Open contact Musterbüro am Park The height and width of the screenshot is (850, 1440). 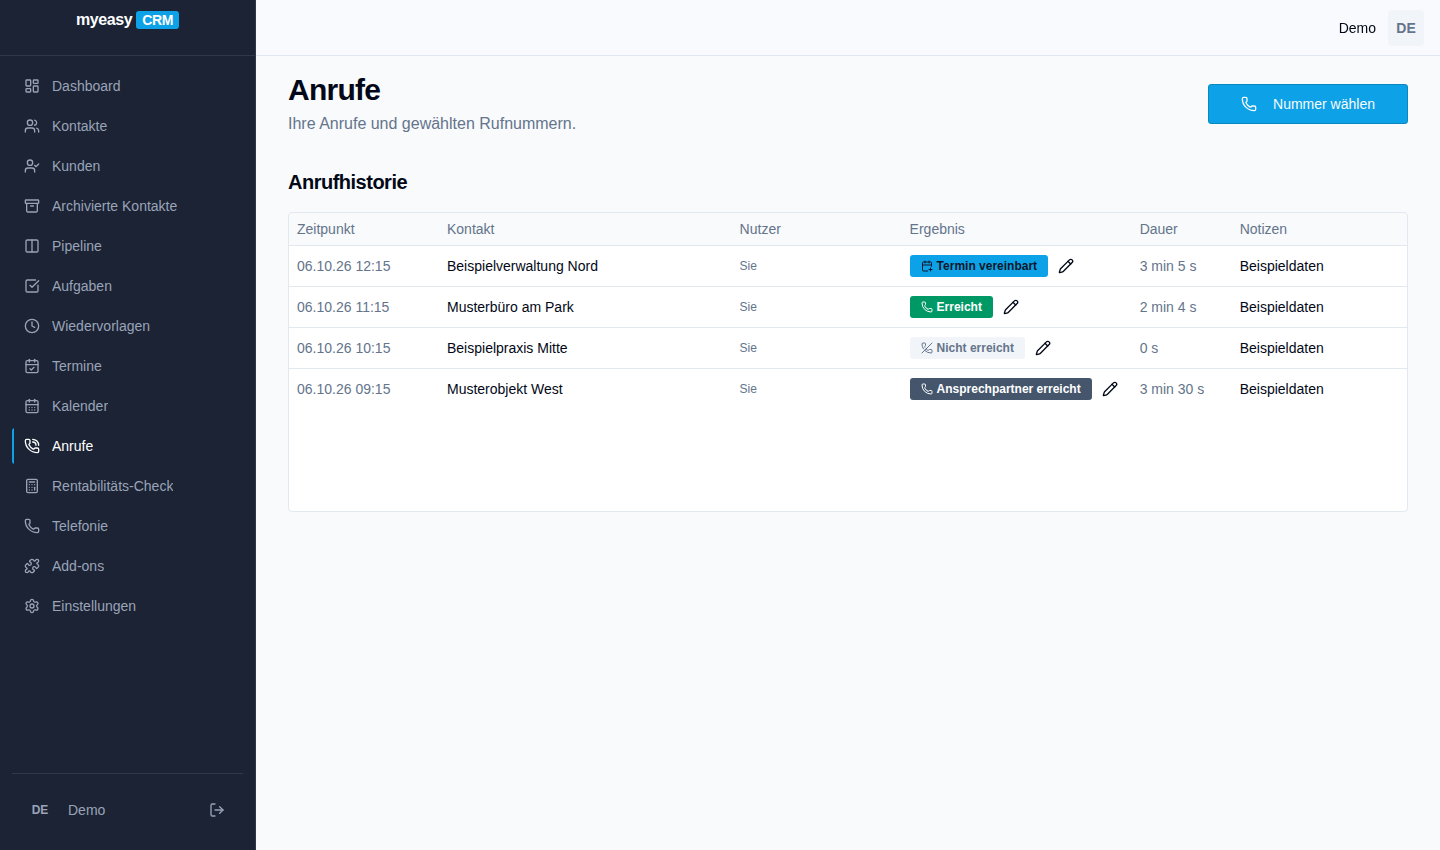pyautogui.click(x=510, y=307)
